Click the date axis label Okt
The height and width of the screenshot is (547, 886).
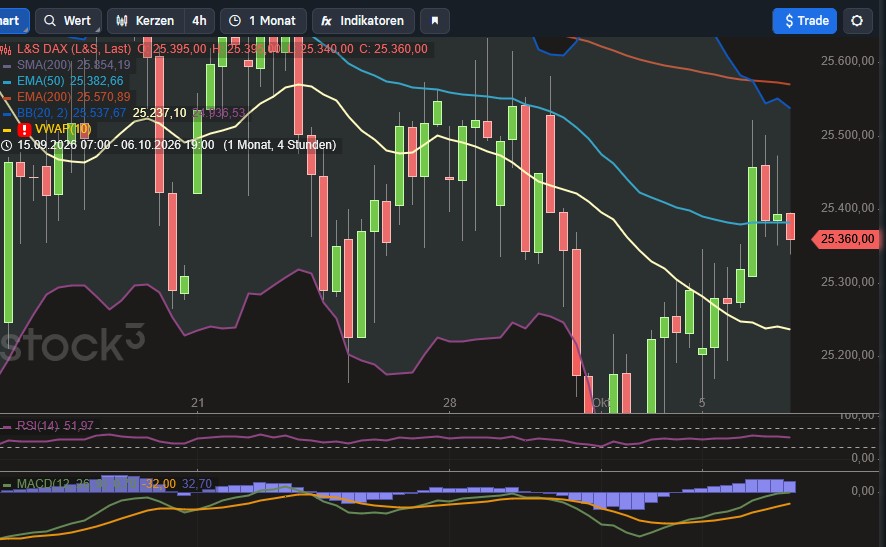click(601, 403)
